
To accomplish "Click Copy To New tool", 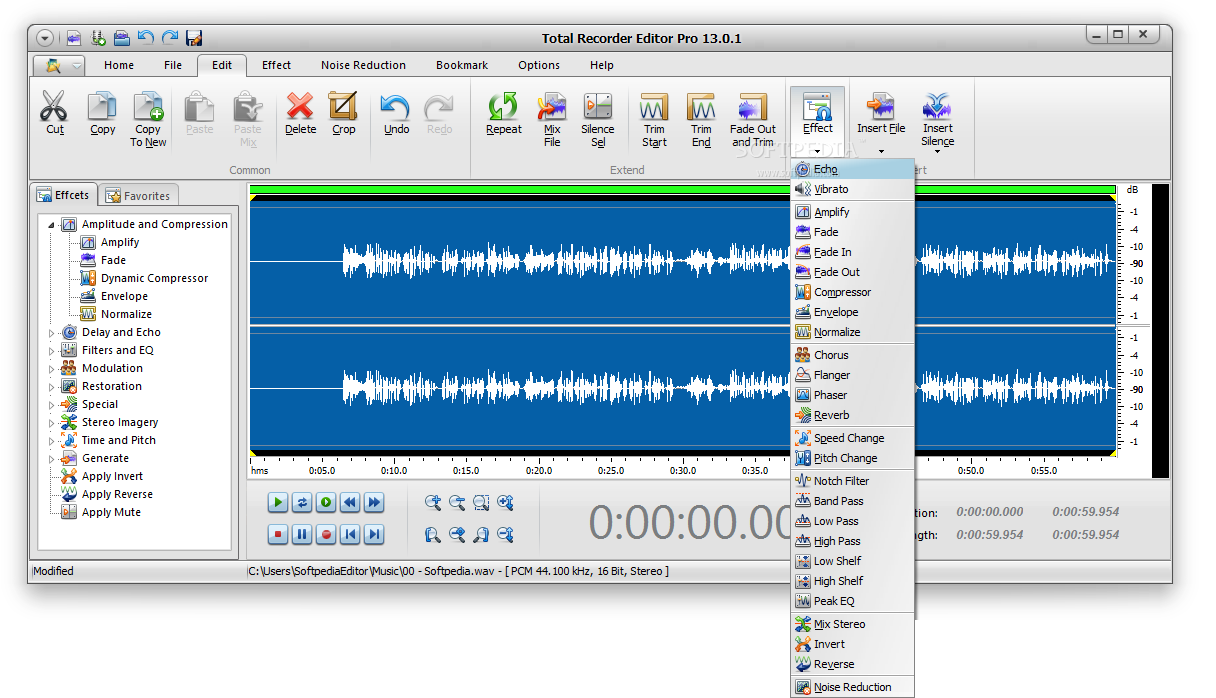I will [148, 120].
